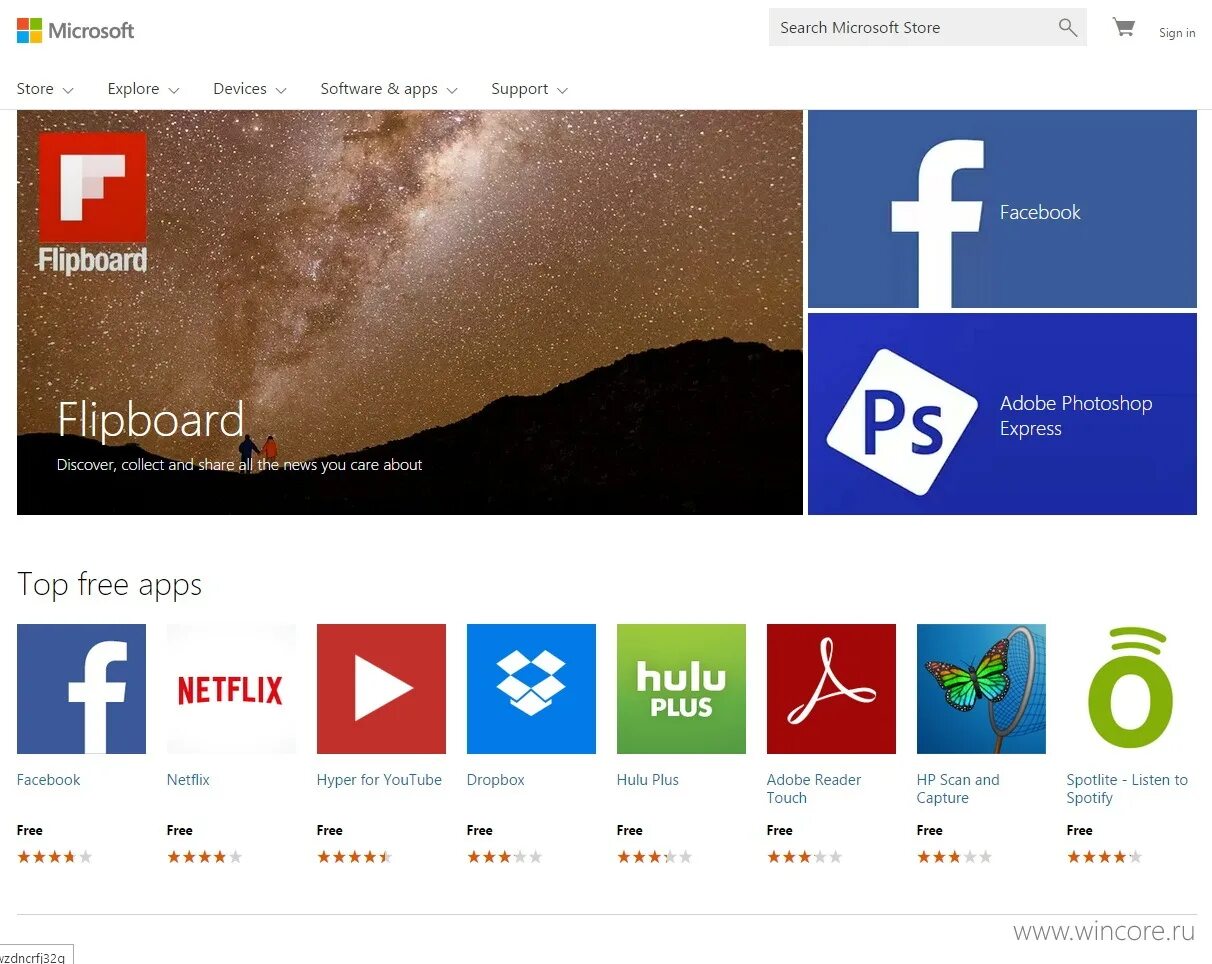Click the star rating under Hyper for YouTube

tap(355, 857)
